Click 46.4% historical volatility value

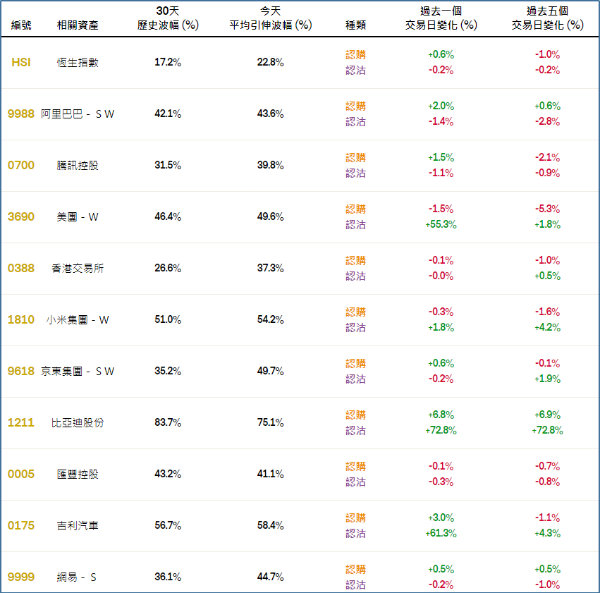[x=168, y=217]
